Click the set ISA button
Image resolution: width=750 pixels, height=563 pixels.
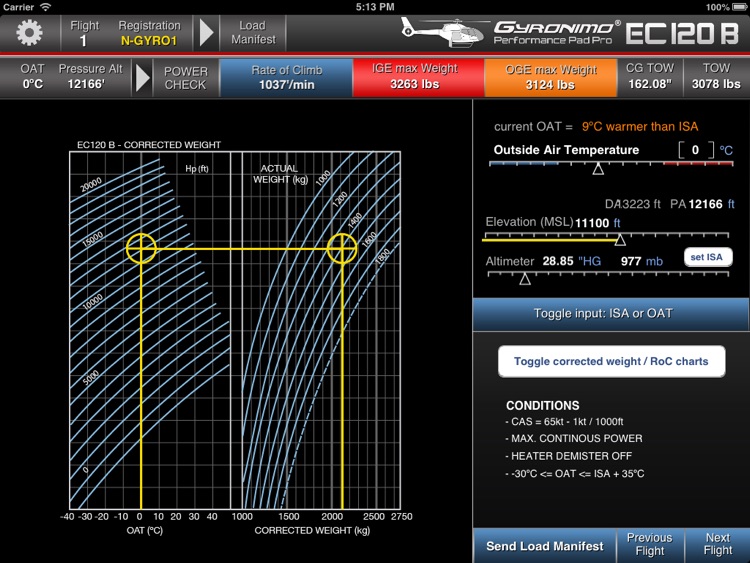[708, 257]
